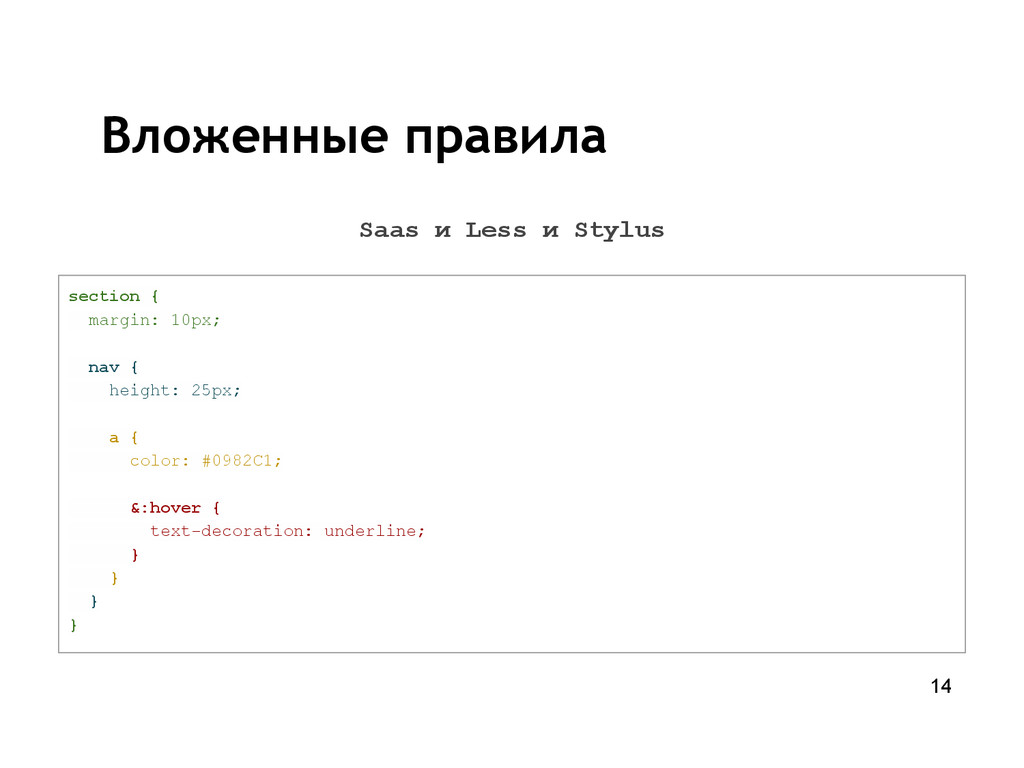Click the slide title 'Вложенные правила'
Viewport: 1024px width, 768px height.
[x=354, y=136]
